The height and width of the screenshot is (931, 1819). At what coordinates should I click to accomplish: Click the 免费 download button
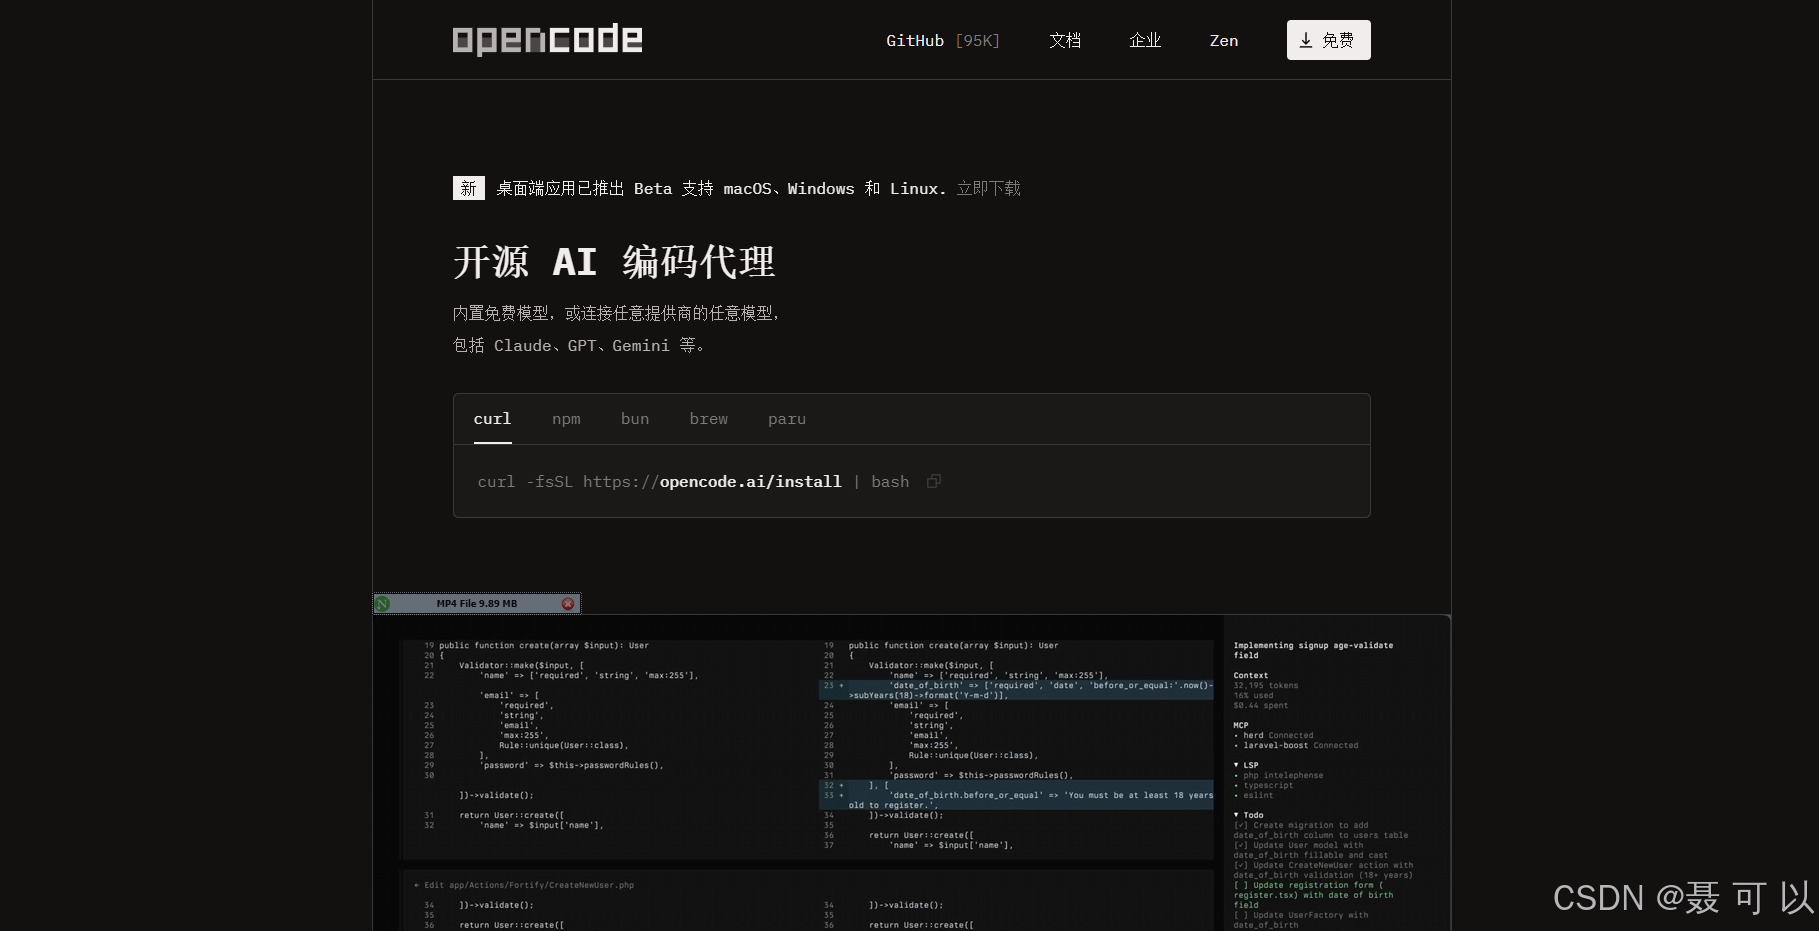[x=1328, y=40]
